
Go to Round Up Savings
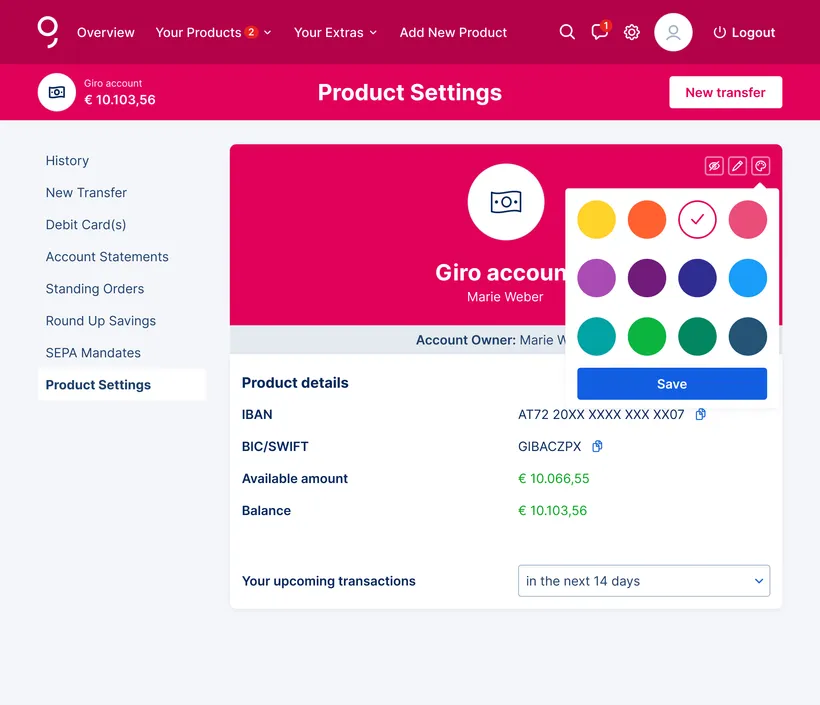pyautogui.click(x=101, y=321)
